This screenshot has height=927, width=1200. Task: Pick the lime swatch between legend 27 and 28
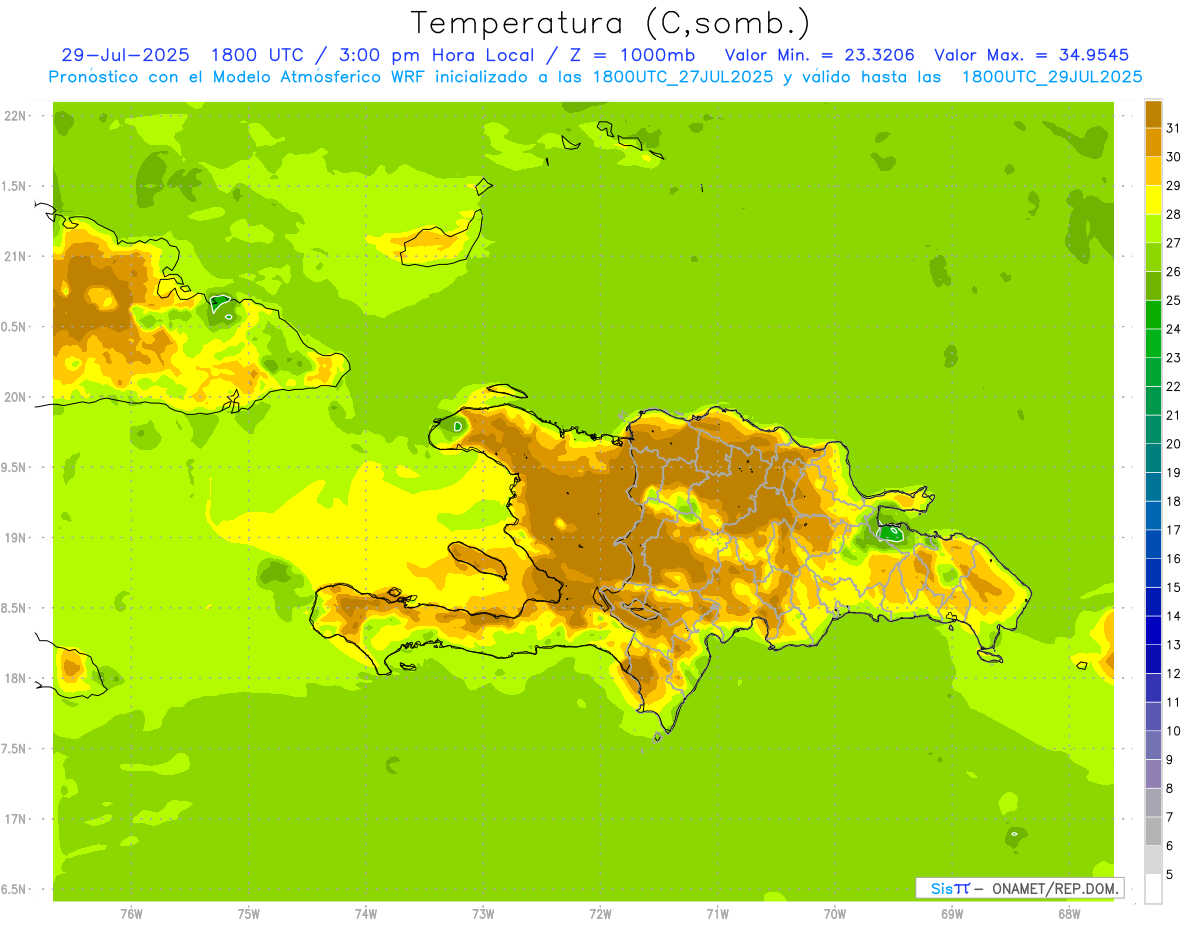tap(1153, 228)
